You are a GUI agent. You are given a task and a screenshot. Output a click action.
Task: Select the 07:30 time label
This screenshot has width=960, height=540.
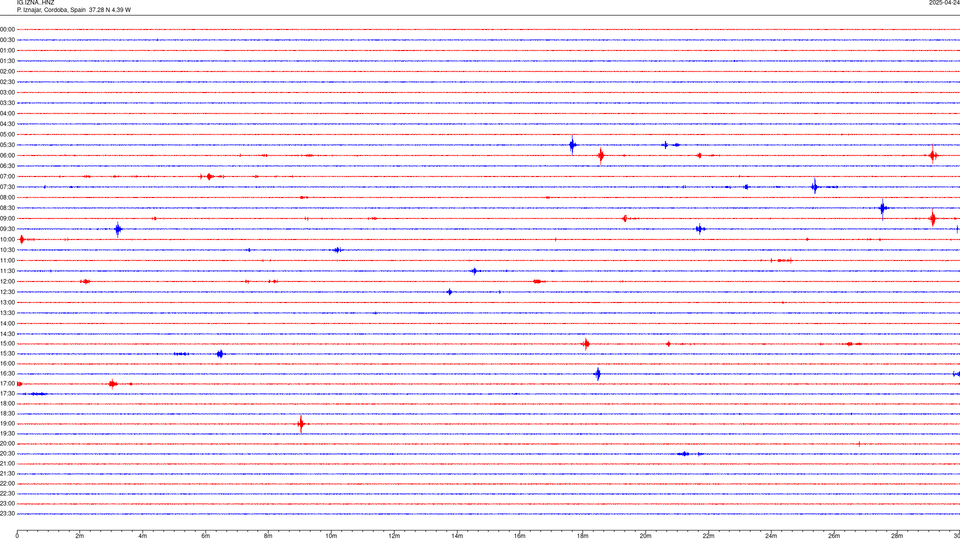click(7, 187)
